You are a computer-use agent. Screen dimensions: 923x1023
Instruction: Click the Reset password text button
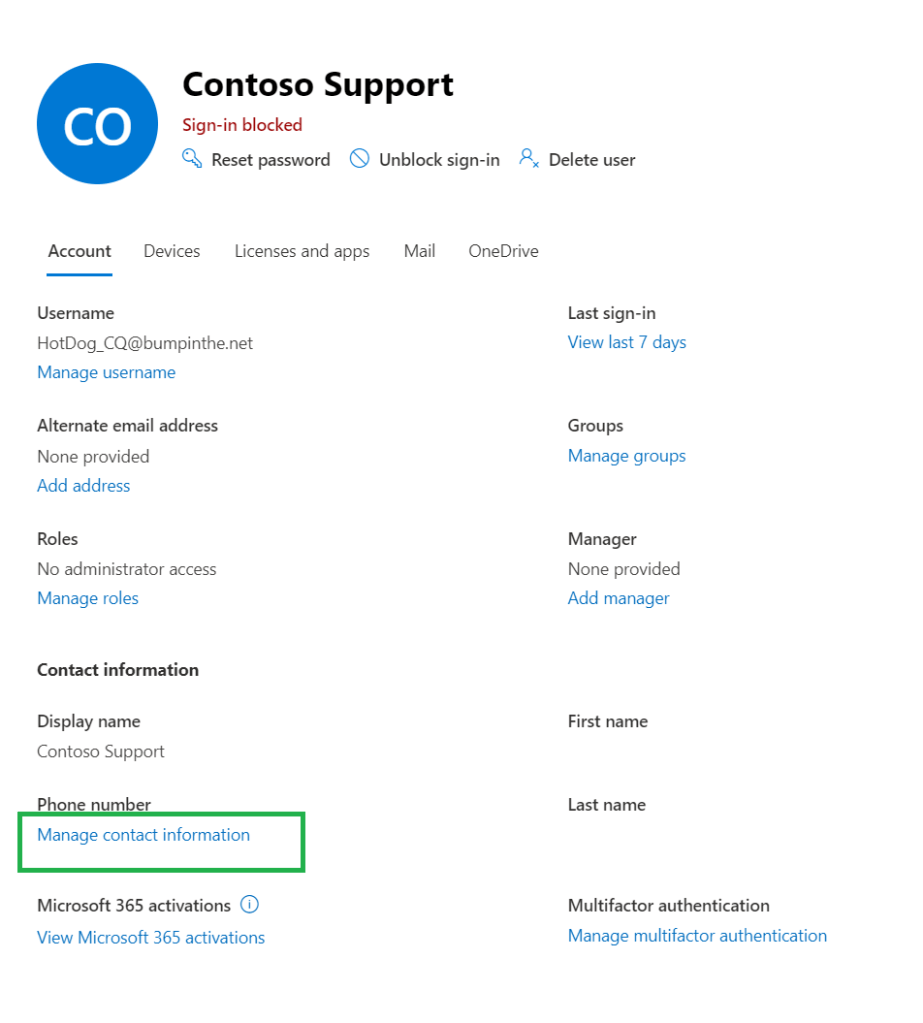tap(271, 160)
